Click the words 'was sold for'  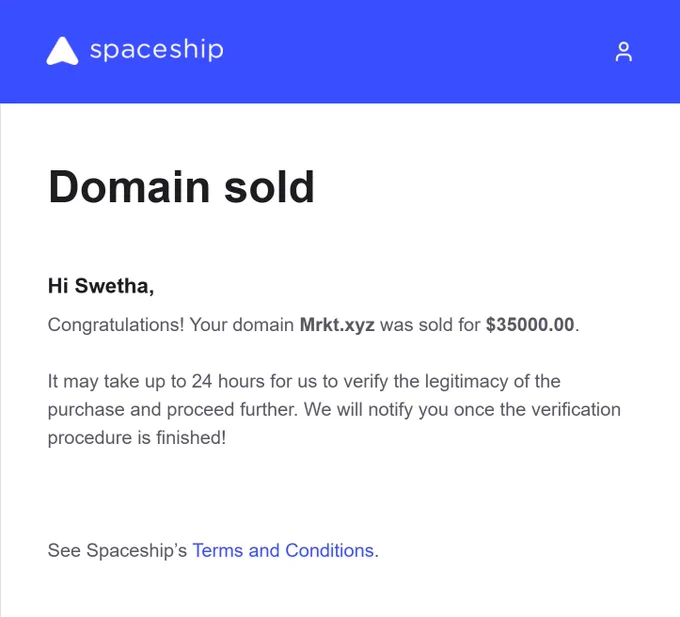tap(430, 325)
